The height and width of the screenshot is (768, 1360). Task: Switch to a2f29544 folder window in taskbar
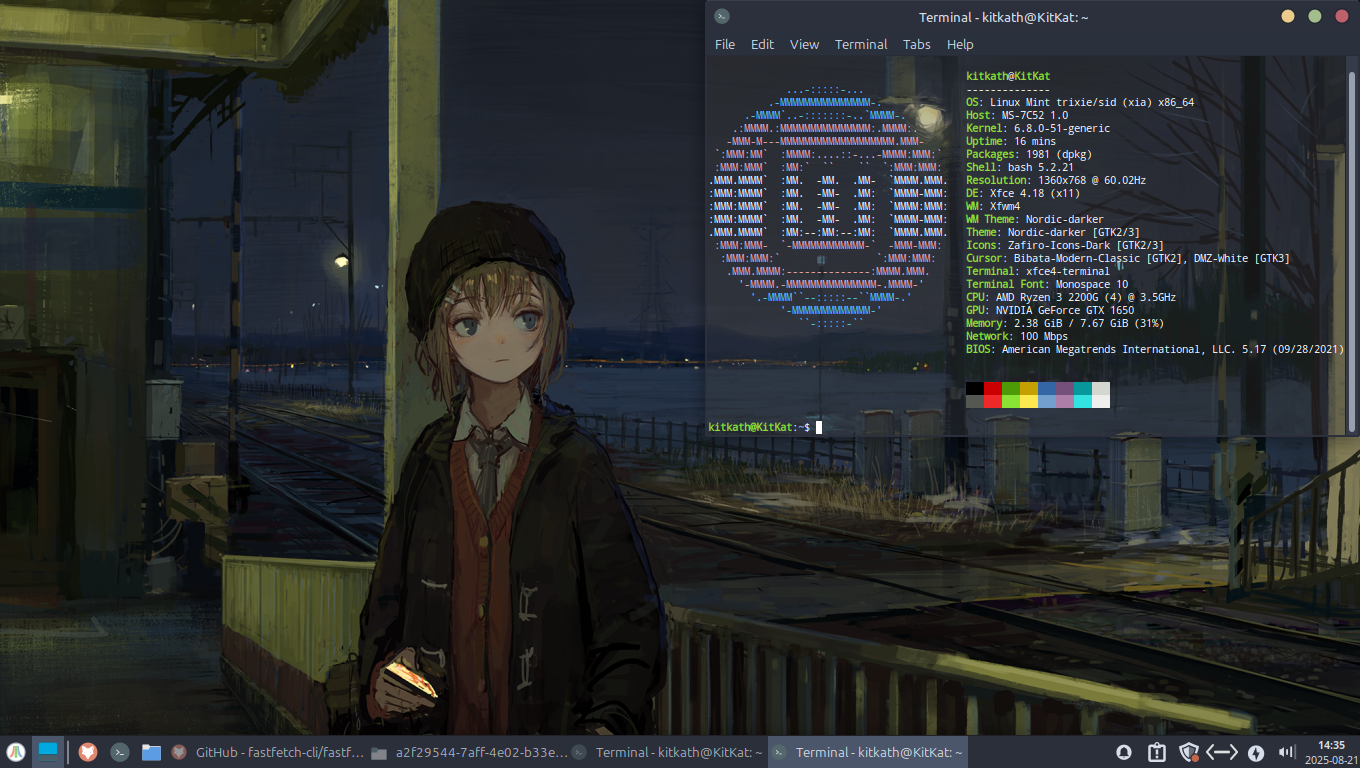(470, 752)
